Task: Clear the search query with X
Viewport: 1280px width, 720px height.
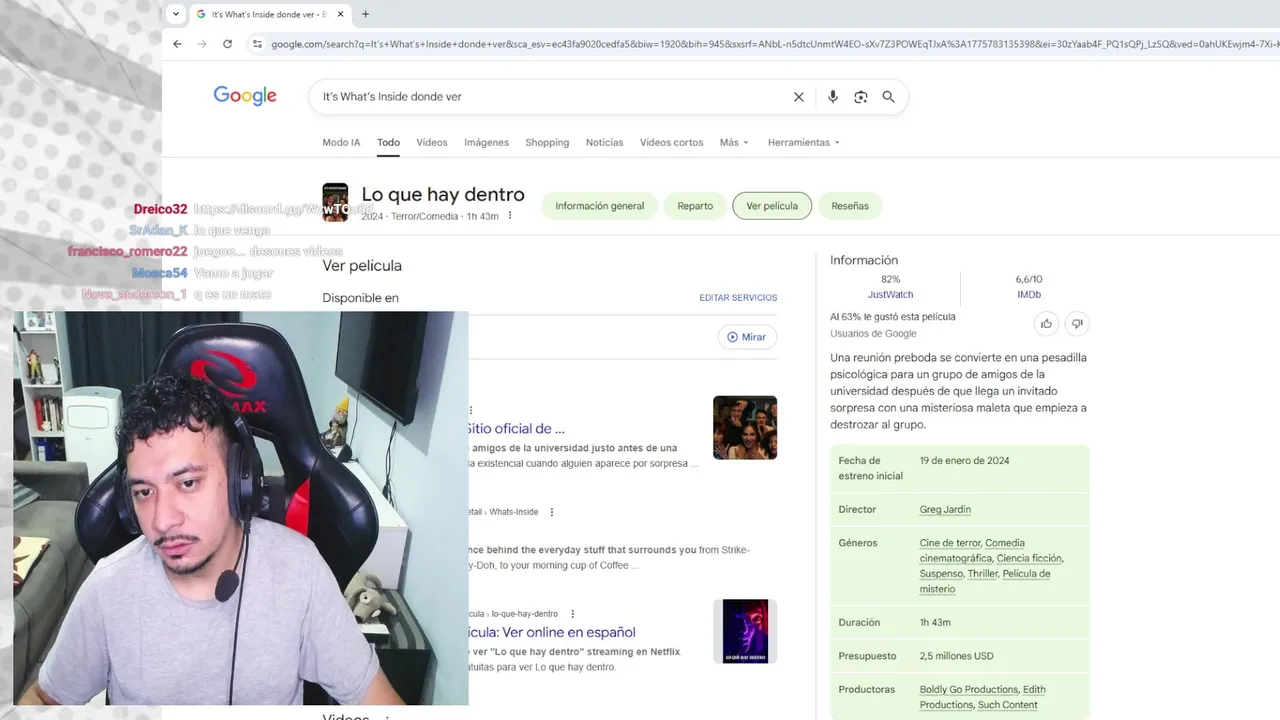Action: click(x=798, y=97)
